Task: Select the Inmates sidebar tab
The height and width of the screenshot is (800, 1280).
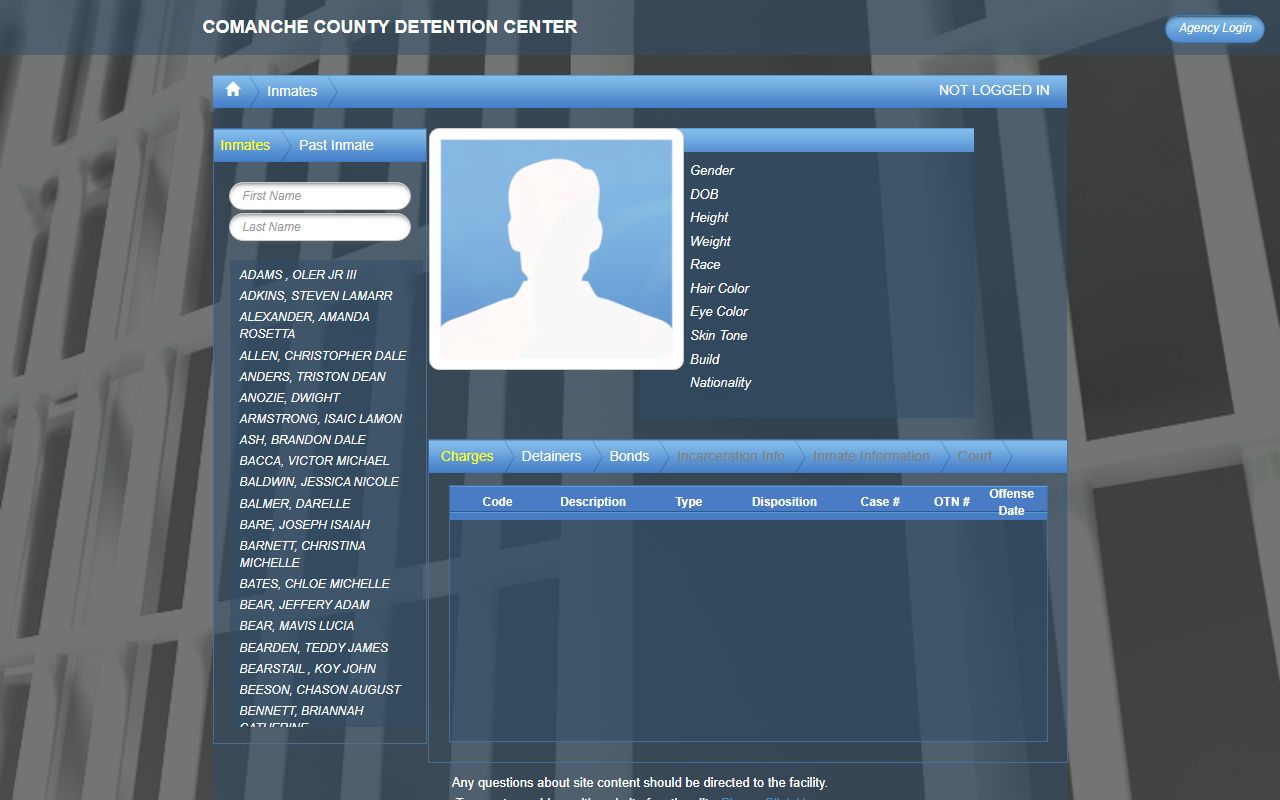Action: [x=245, y=145]
